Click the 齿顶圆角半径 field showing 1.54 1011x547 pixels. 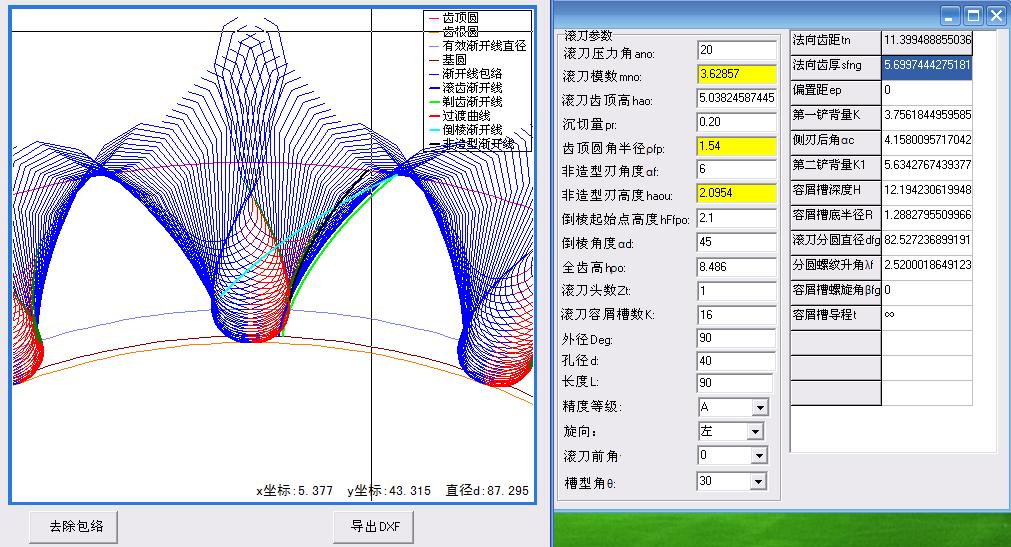tap(737, 146)
